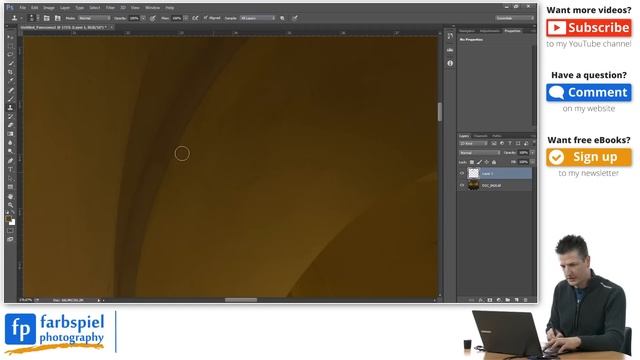The image size is (640, 360).
Task: Click the Subscribe button
Action: (x=589, y=28)
